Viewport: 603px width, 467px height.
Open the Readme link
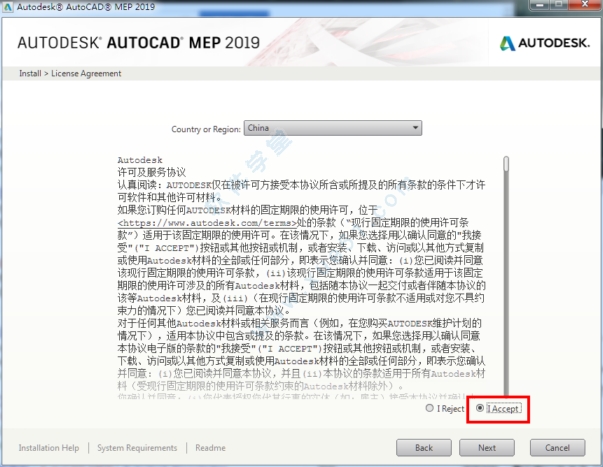210,448
